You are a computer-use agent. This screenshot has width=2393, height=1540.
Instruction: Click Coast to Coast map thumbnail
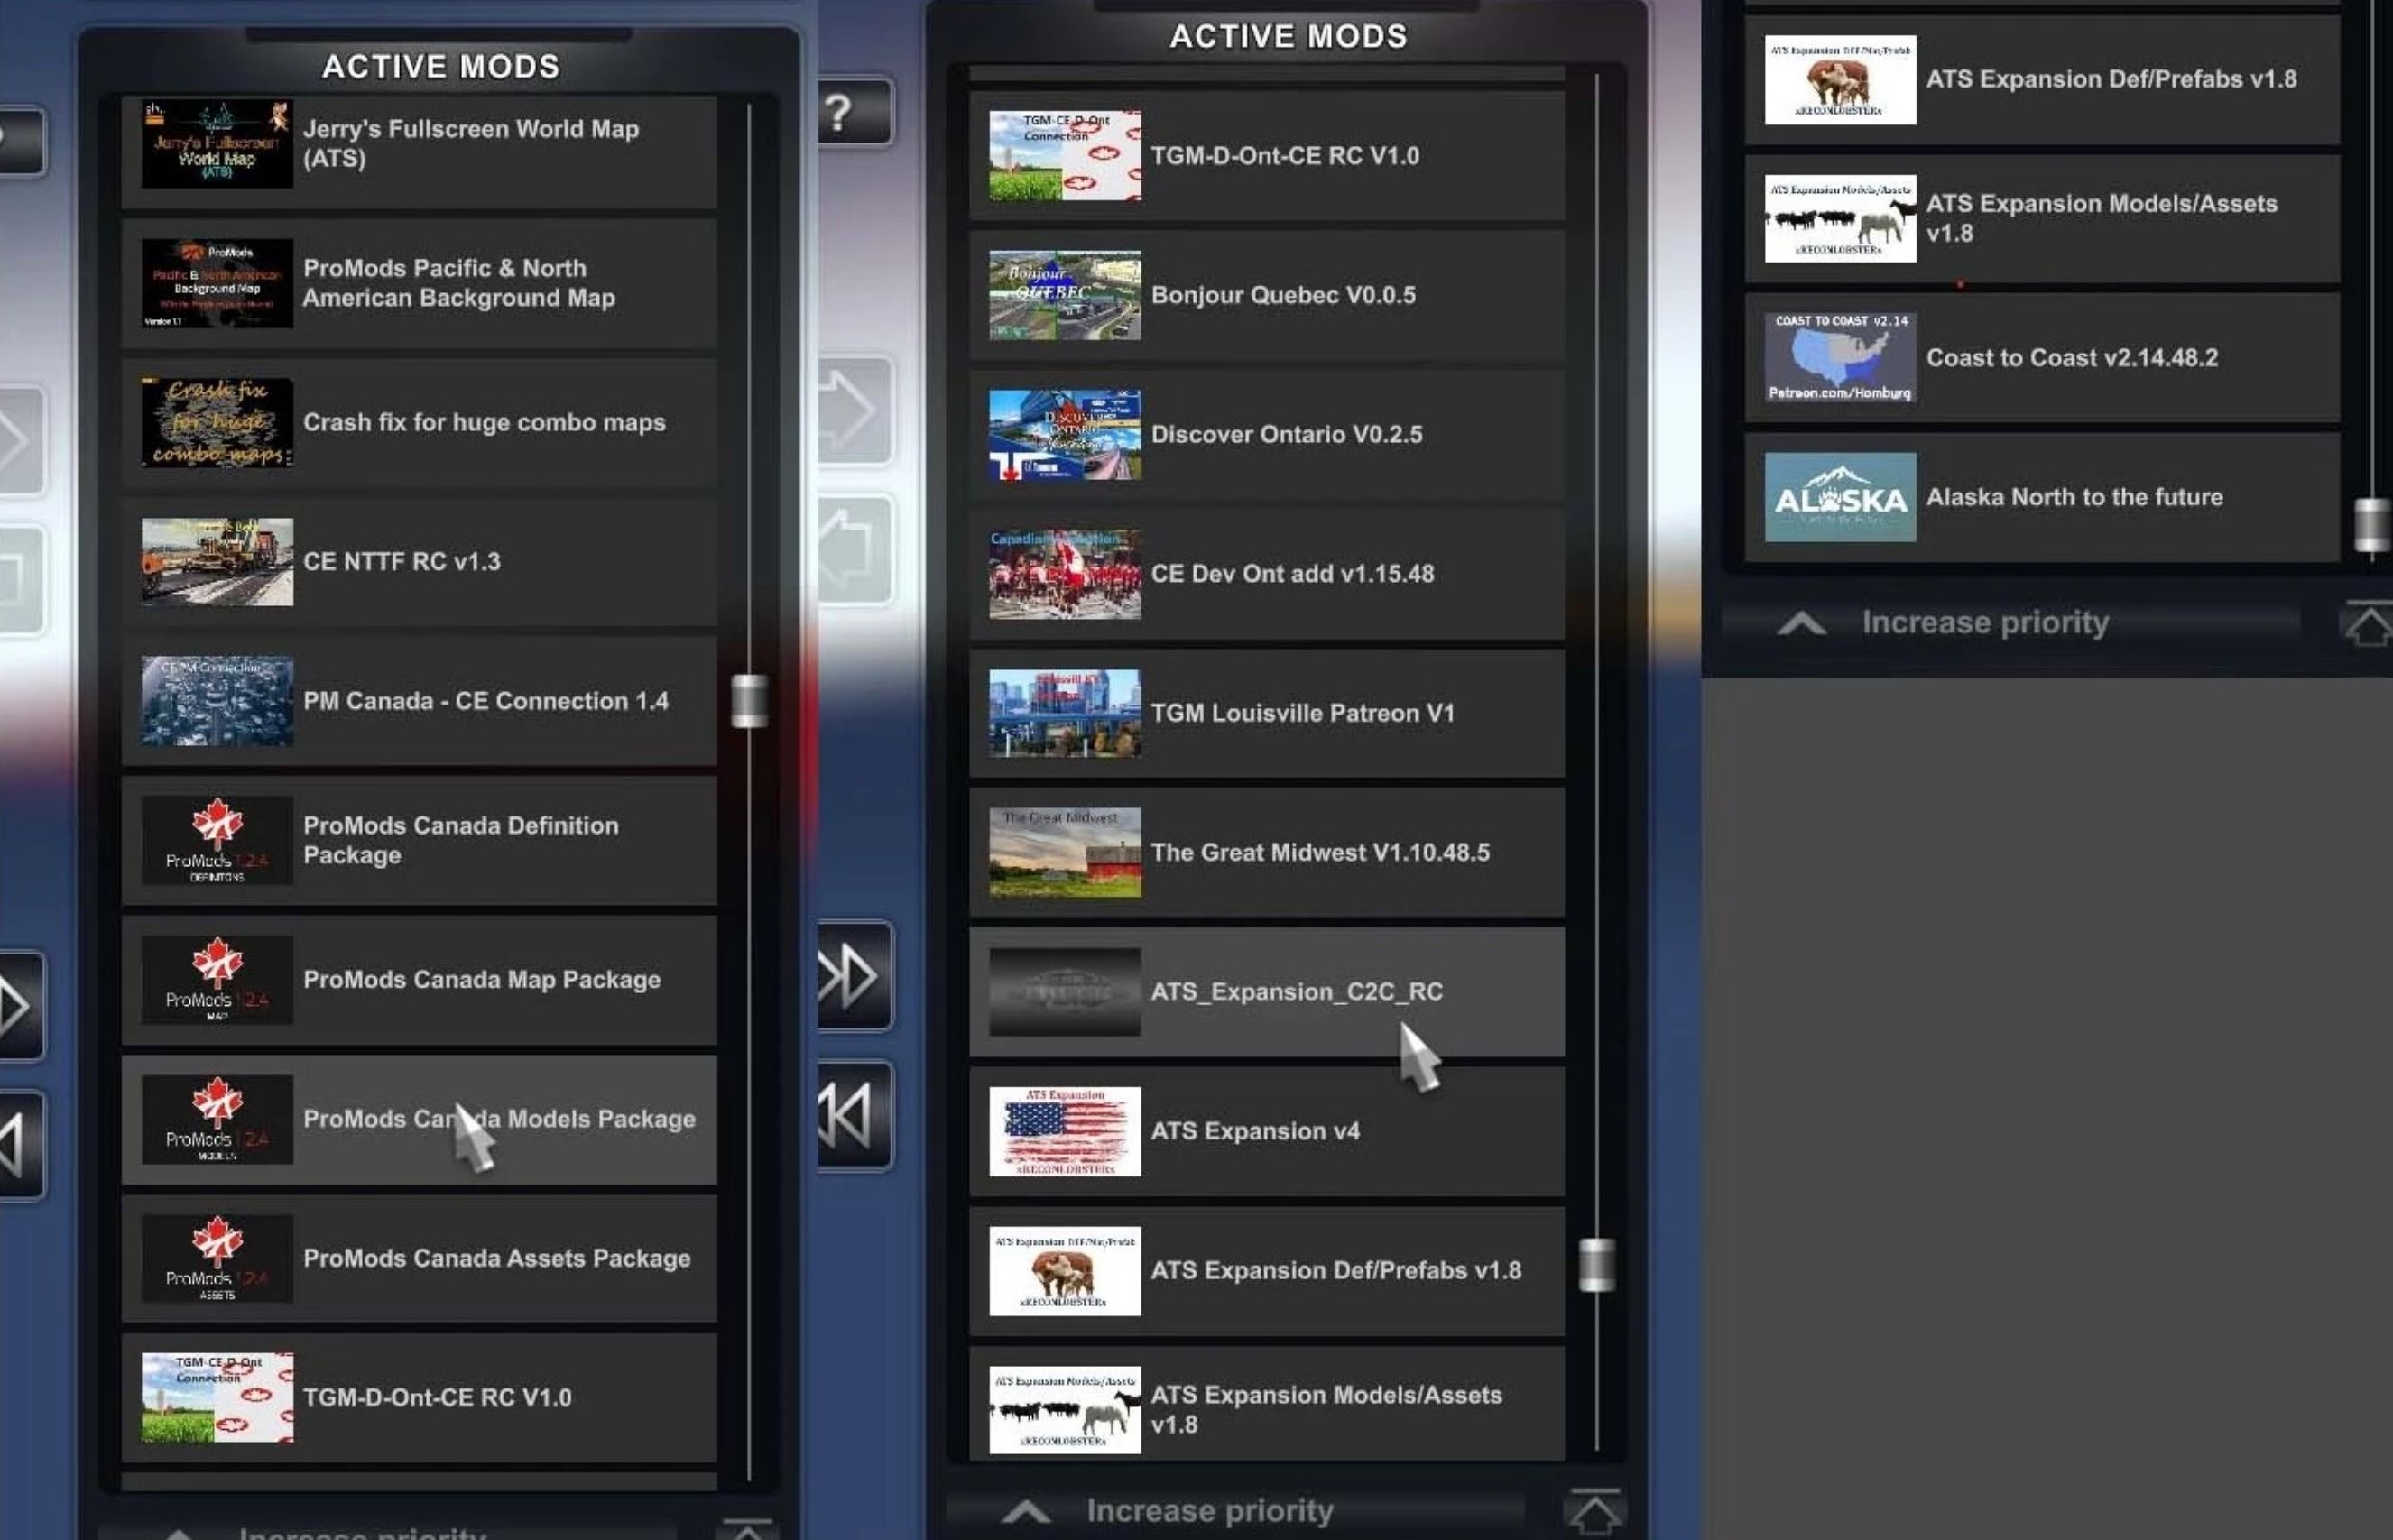pos(1839,357)
